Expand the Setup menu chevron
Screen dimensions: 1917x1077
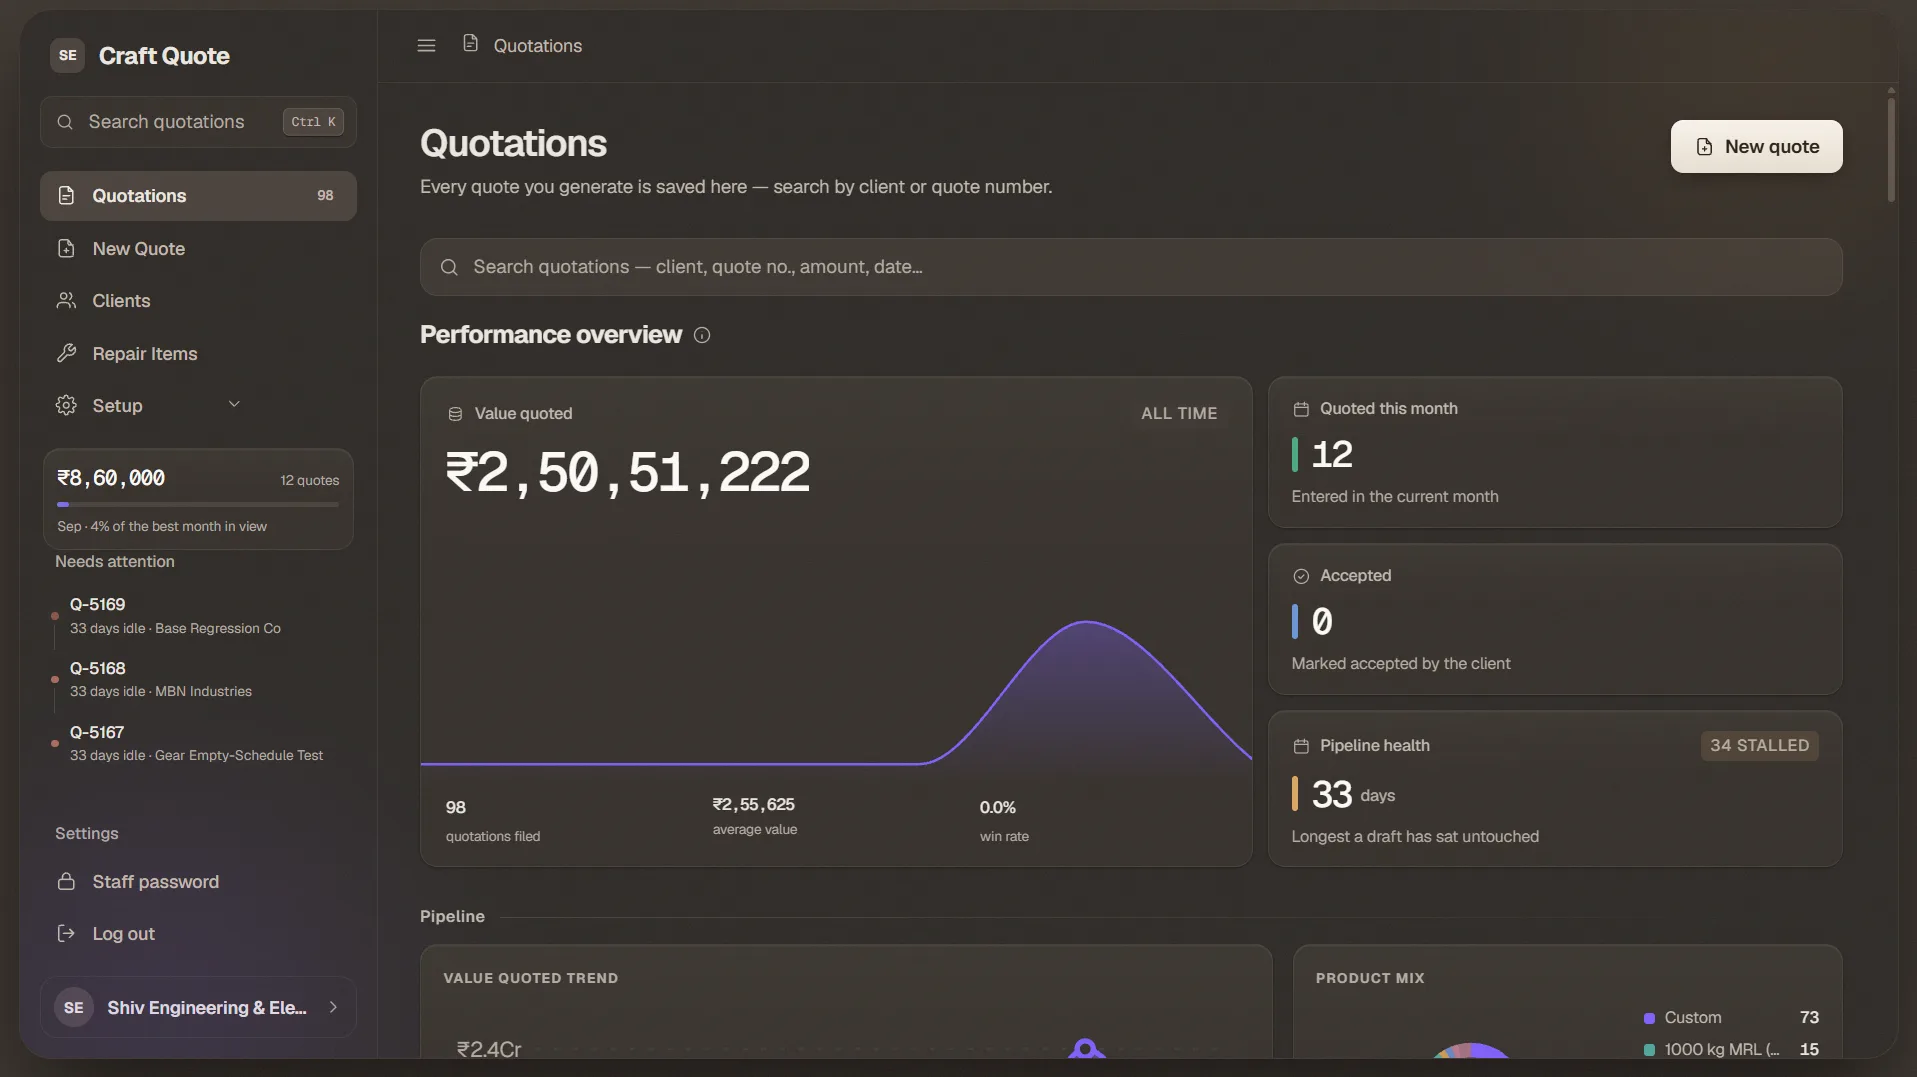coord(234,405)
